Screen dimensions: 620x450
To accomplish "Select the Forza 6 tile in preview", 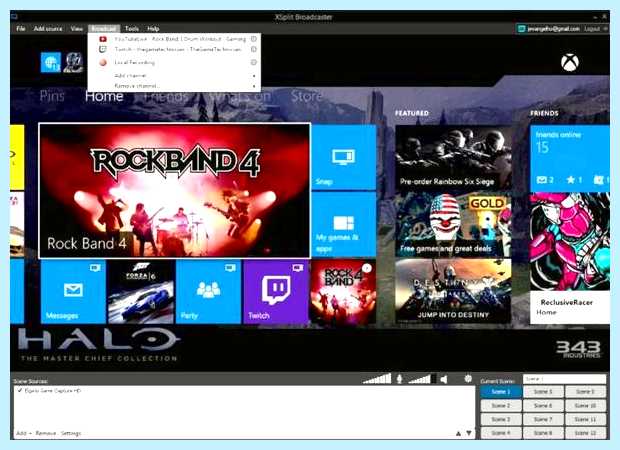I will 141,292.
